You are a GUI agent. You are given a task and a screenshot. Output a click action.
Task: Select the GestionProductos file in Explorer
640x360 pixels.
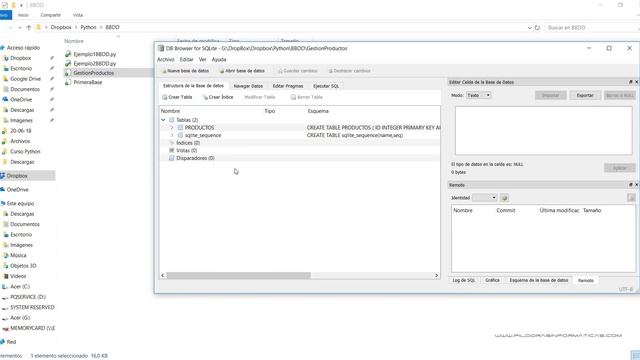pyautogui.click(x=93, y=73)
